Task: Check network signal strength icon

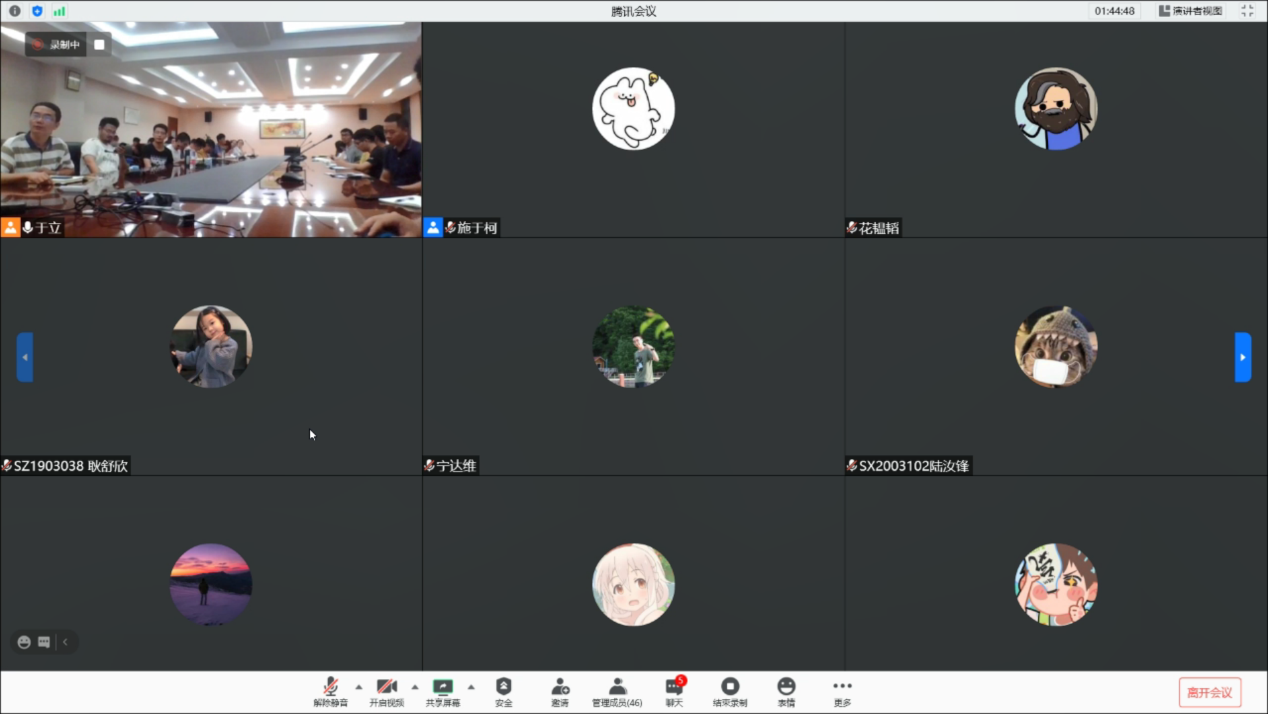Action: [x=60, y=11]
